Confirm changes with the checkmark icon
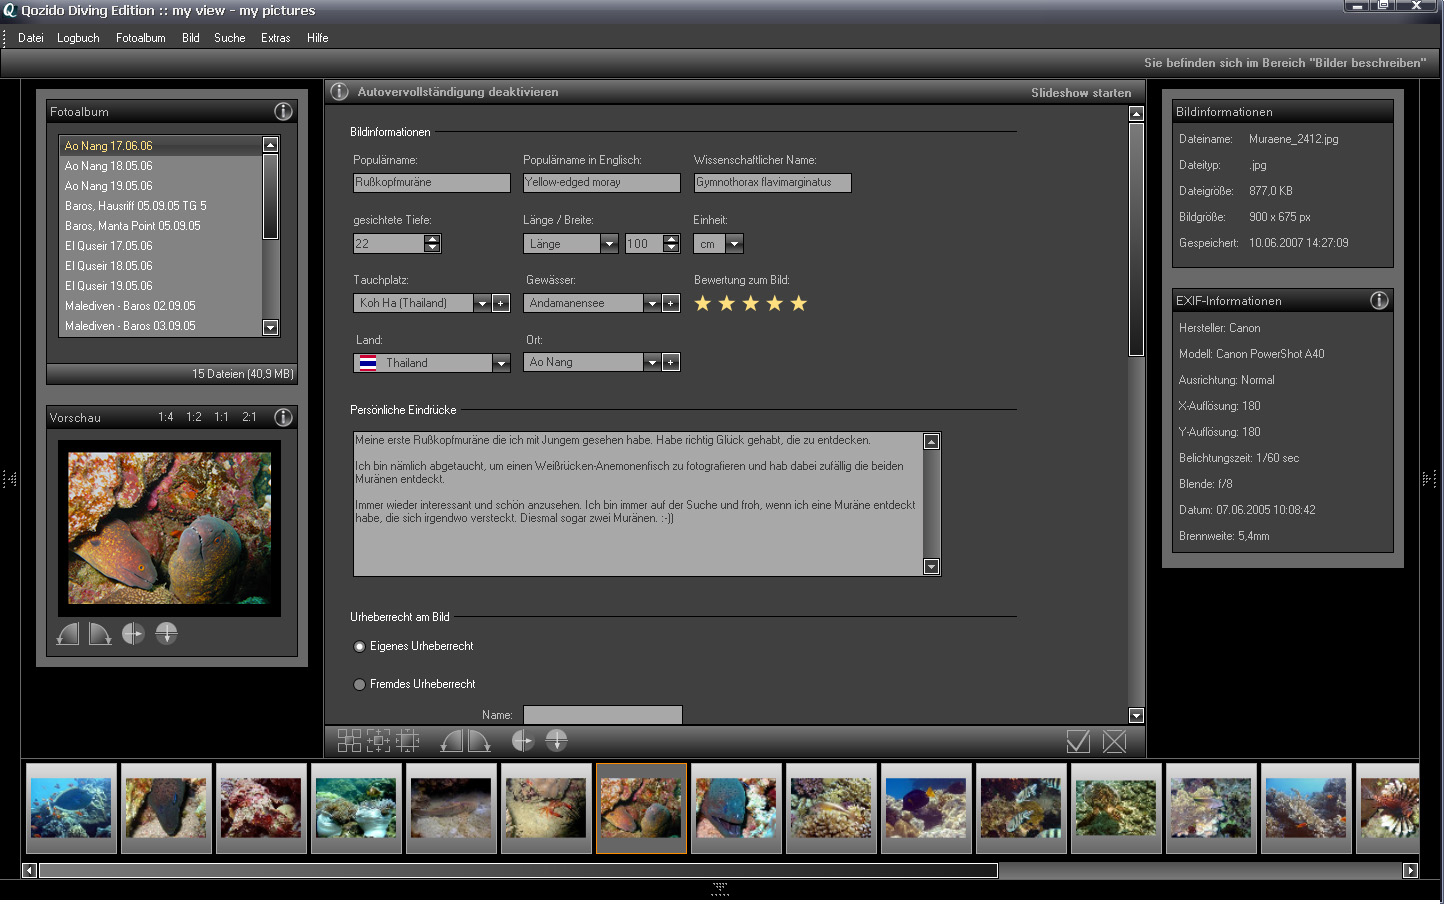The width and height of the screenshot is (1444, 904). pos(1078,741)
